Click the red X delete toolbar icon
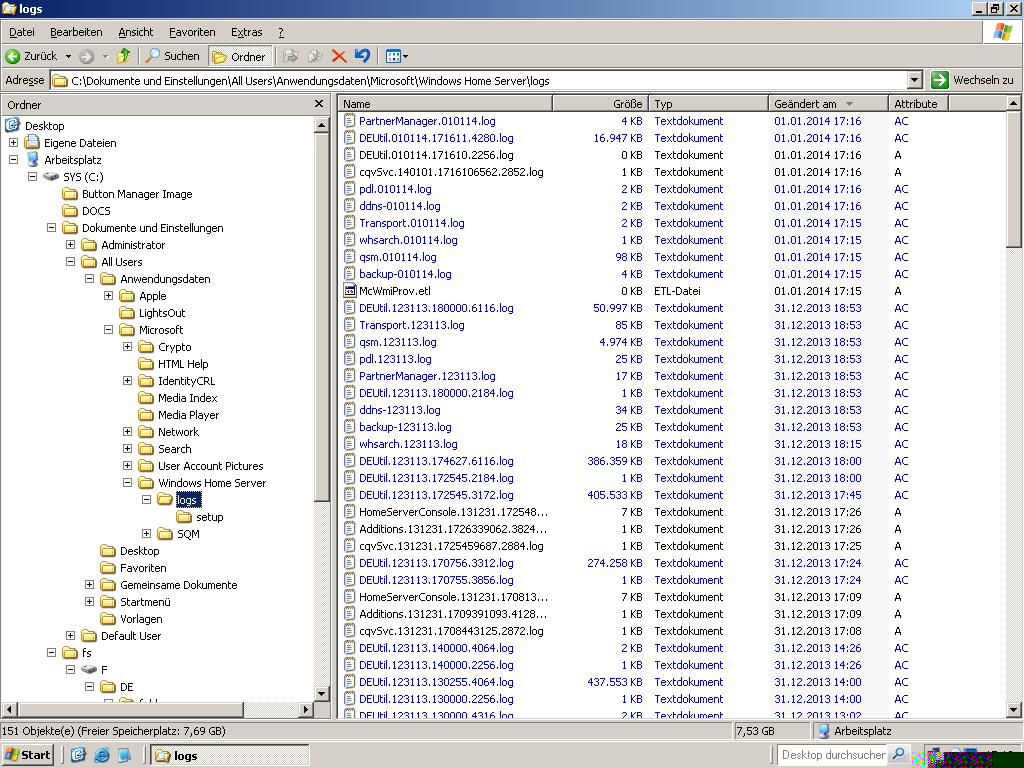Screen dimensions: 1024x768 click(338, 56)
